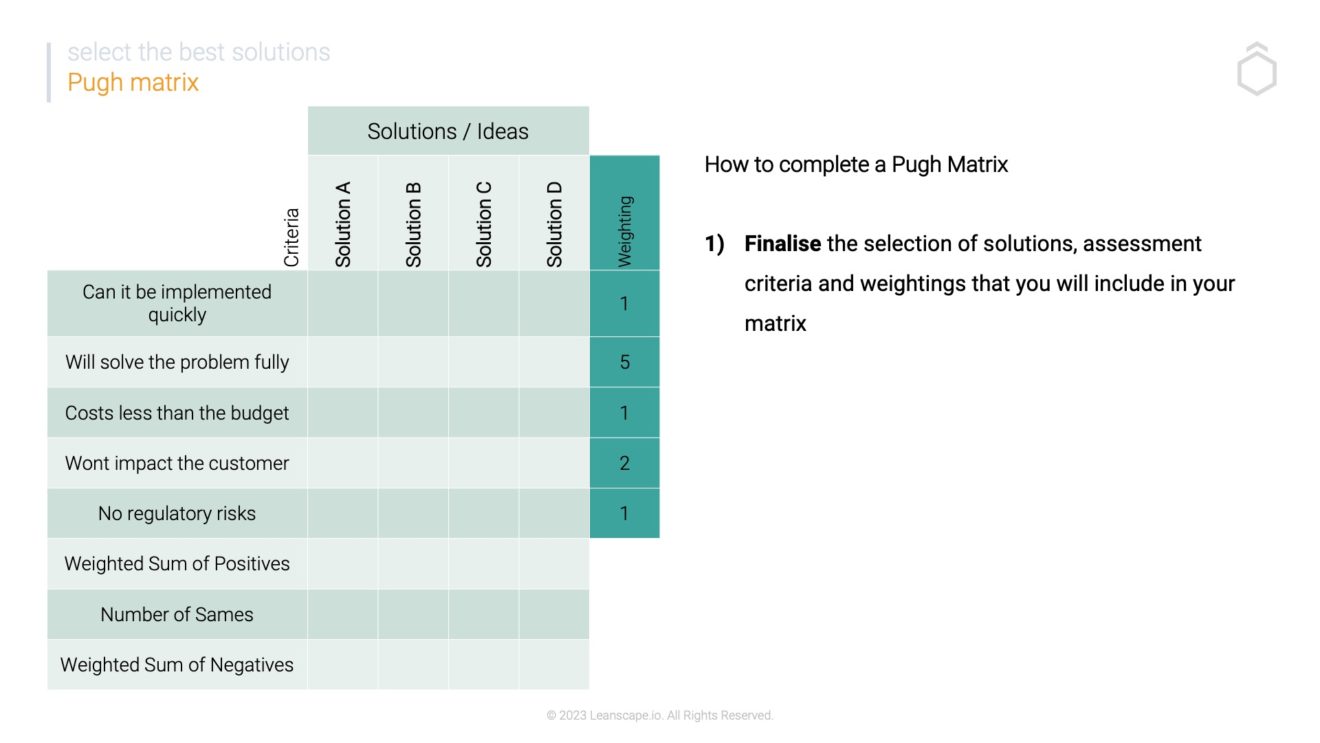Click the Number of Sames row label

(177, 614)
